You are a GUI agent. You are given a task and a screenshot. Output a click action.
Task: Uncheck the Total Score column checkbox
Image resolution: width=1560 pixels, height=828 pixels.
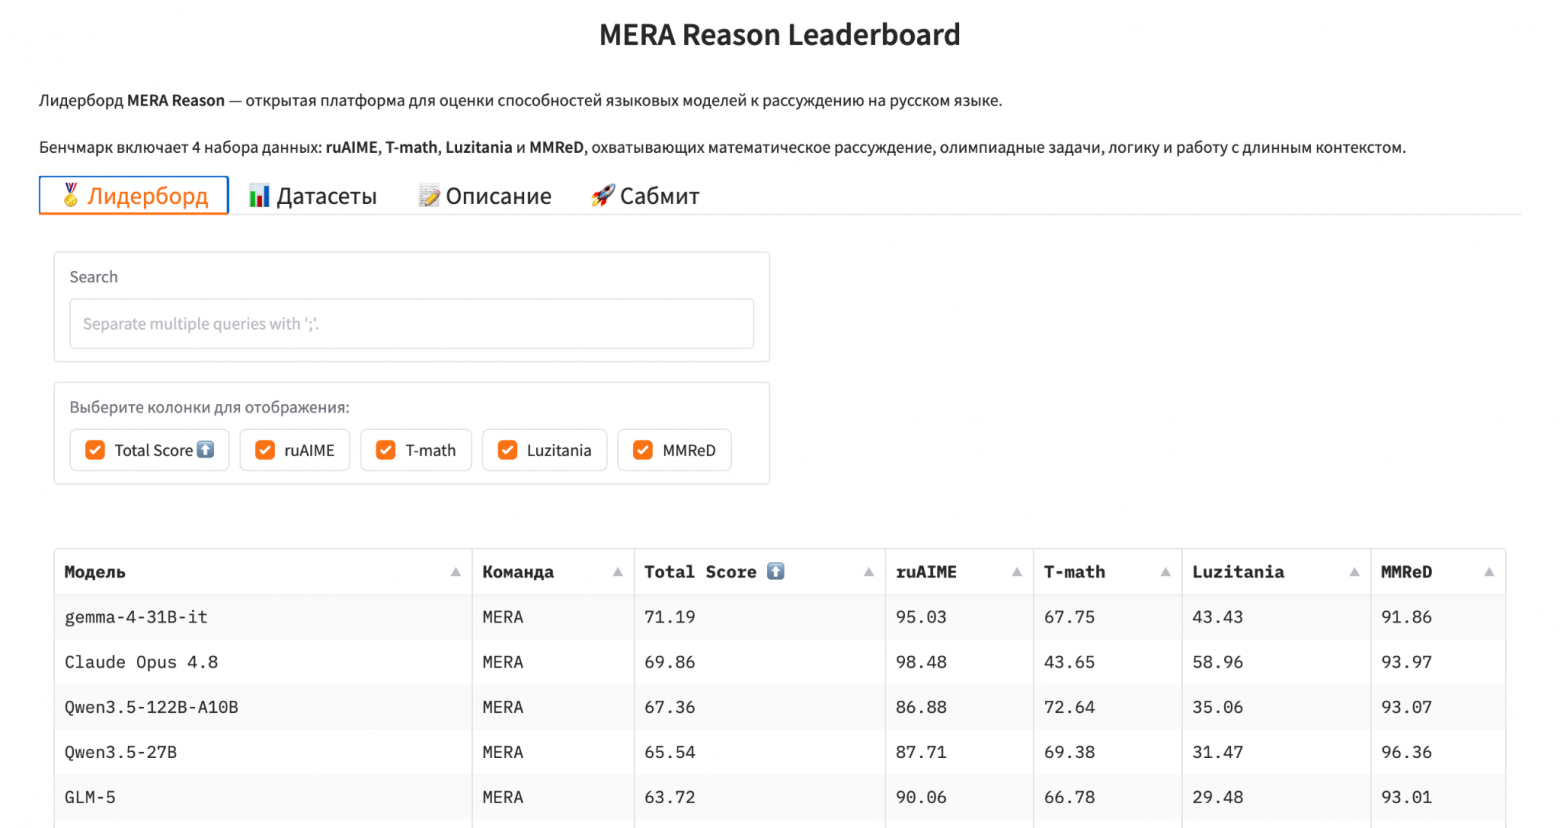[95, 450]
